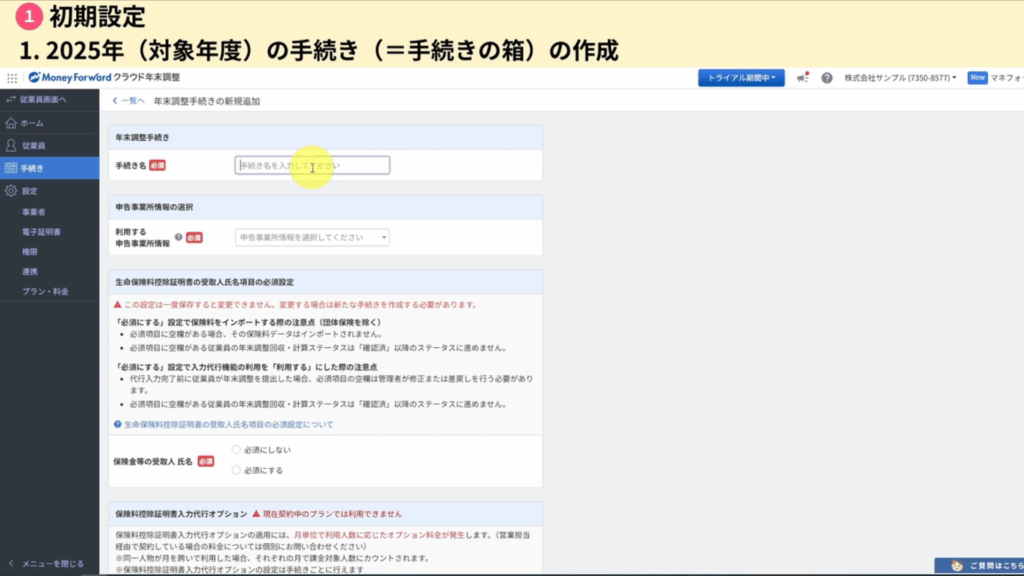Open 電子証明書 in the settings submenu

tap(41, 232)
